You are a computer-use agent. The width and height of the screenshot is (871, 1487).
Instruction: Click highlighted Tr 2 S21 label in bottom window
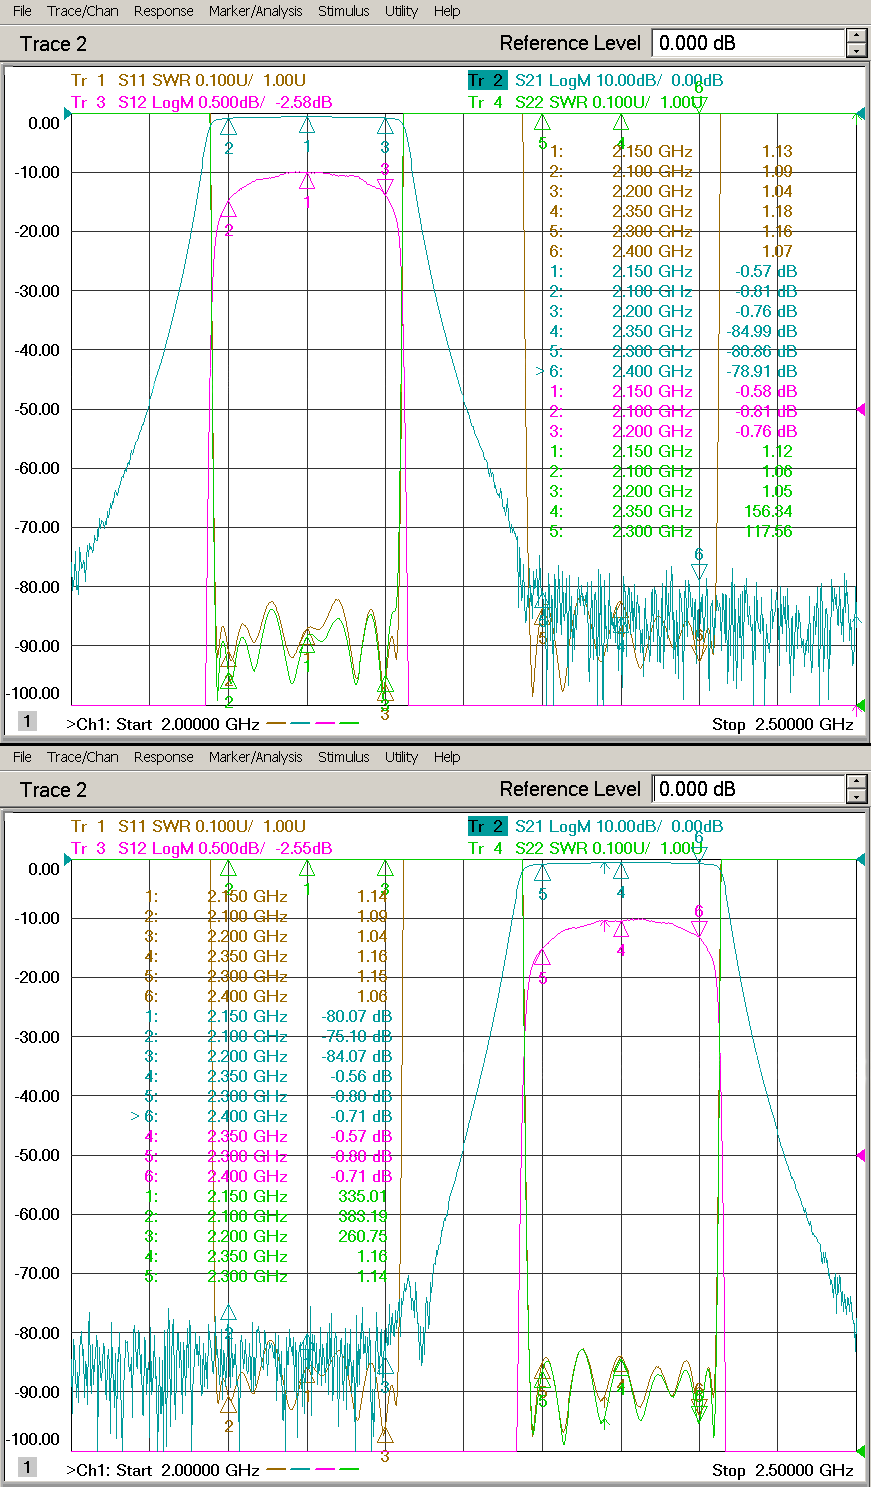(x=487, y=826)
